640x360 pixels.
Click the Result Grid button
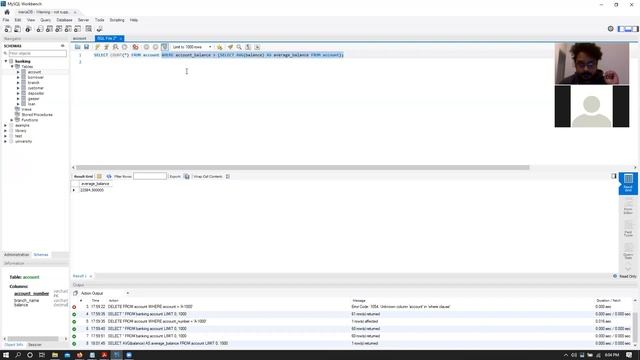(x=84, y=176)
